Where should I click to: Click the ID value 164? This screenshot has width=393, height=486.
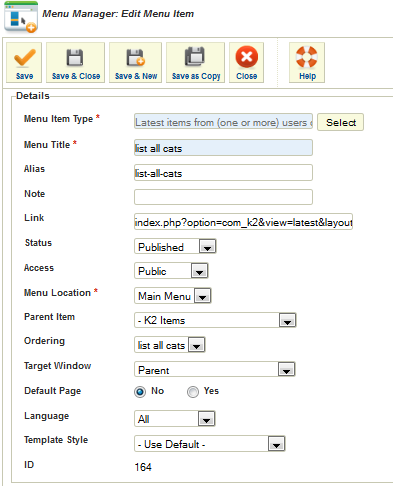[143, 467]
